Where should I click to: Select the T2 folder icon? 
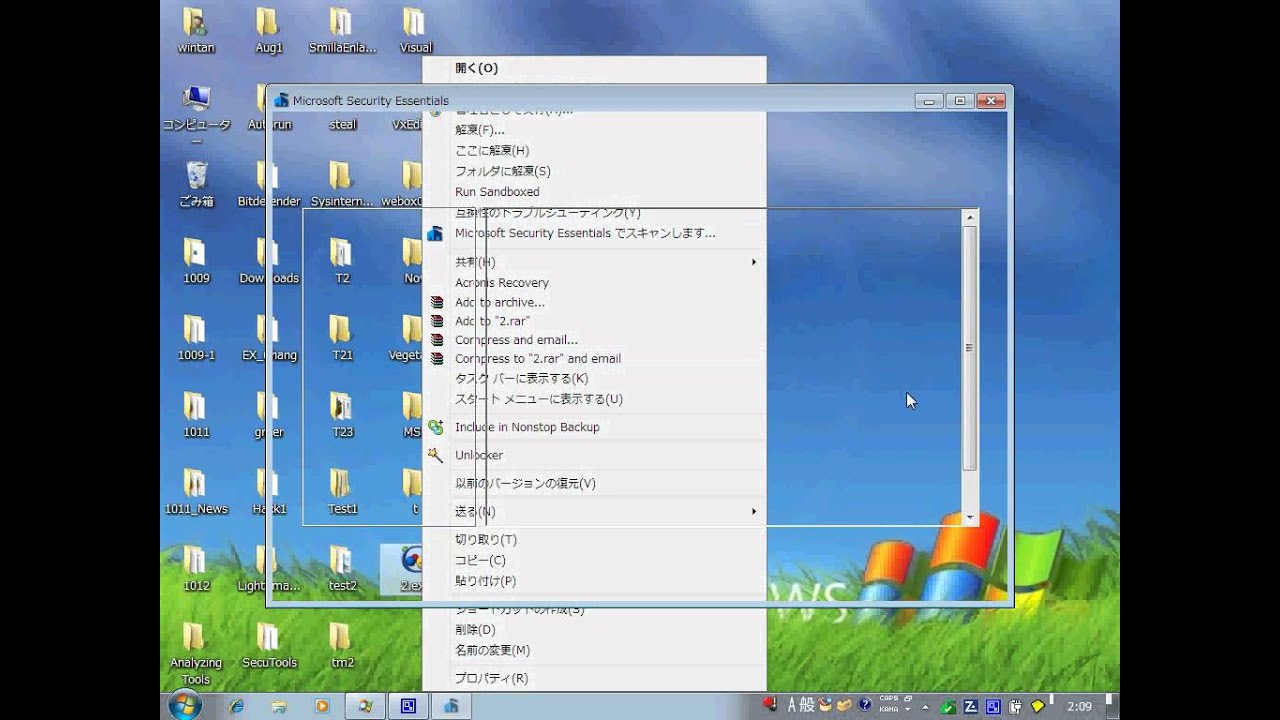tap(342, 261)
